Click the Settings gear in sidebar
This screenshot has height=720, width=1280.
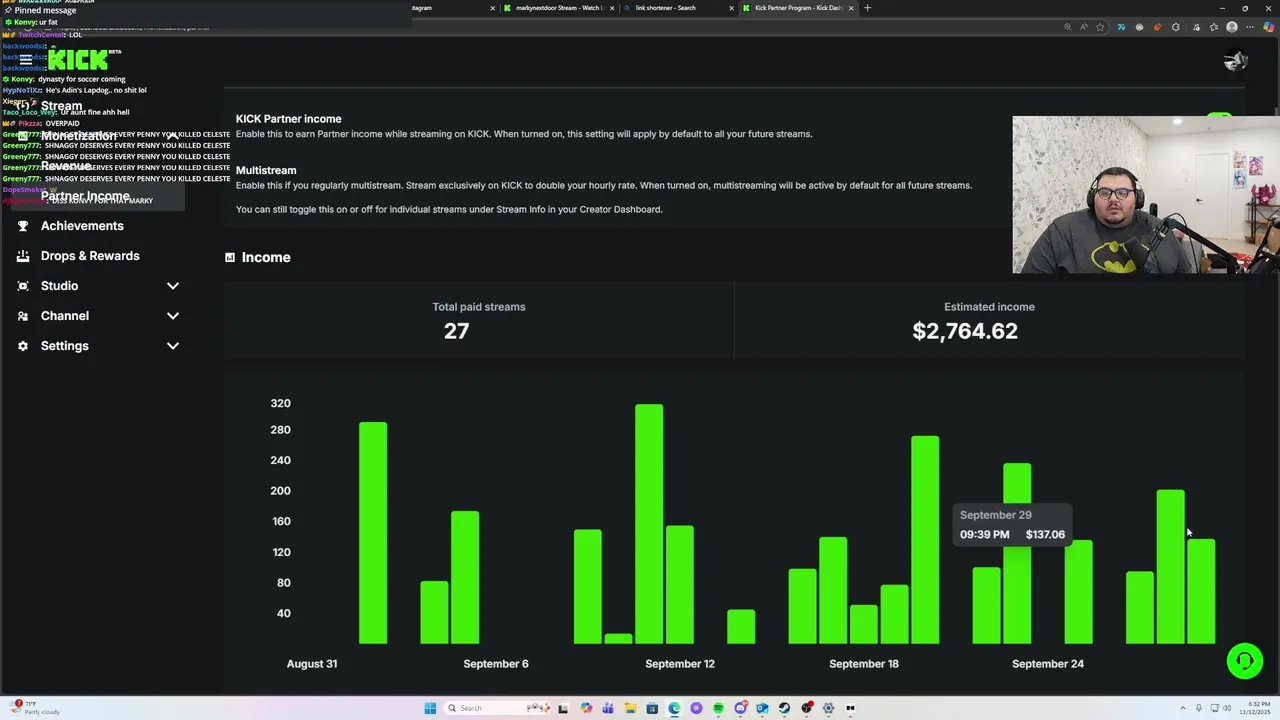pyautogui.click(x=23, y=346)
